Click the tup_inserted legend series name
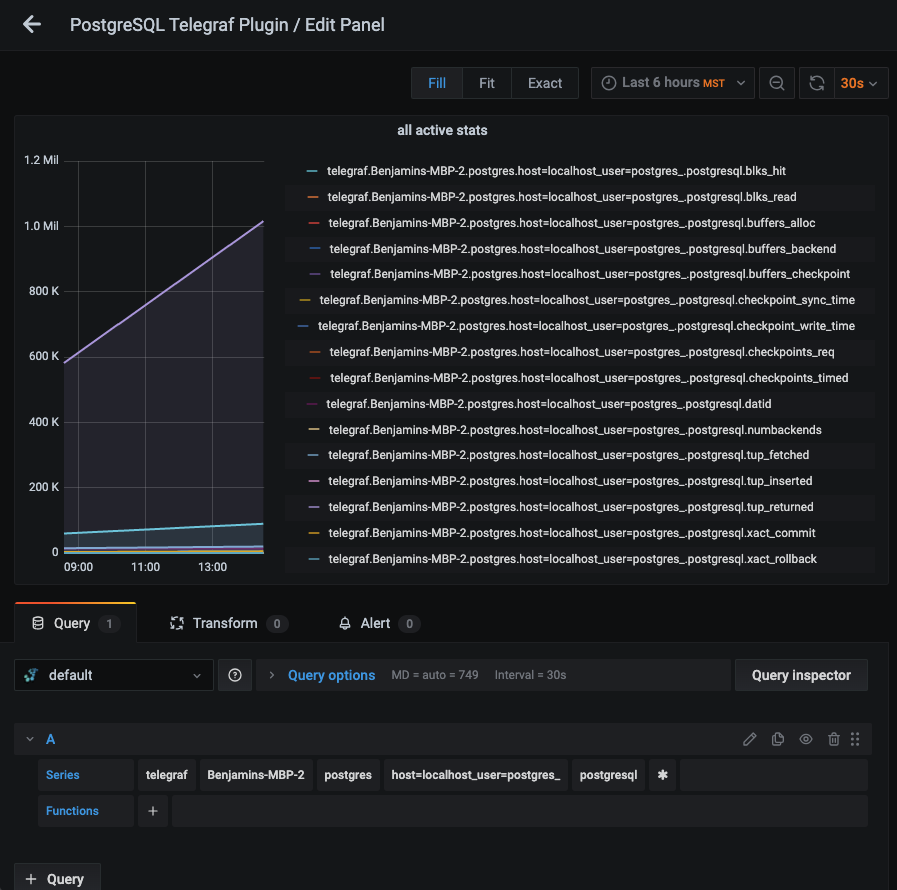This screenshot has height=890, width=897. [x=570, y=481]
